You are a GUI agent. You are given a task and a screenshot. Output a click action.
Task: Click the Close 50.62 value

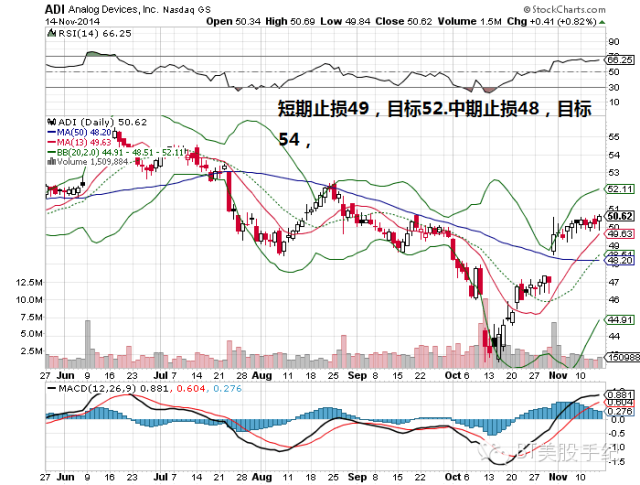[404, 21]
